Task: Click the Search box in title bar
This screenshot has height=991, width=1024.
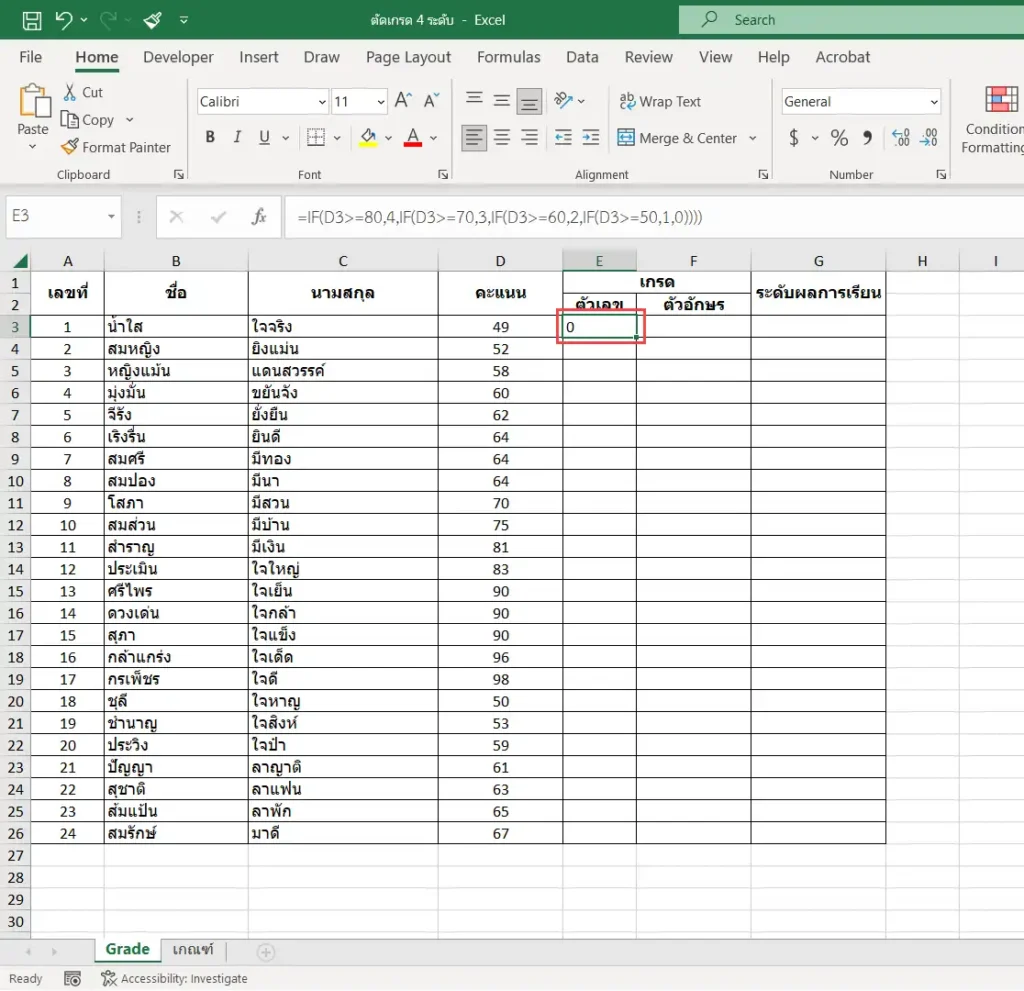Action: pyautogui.click(x=851, y=20)
